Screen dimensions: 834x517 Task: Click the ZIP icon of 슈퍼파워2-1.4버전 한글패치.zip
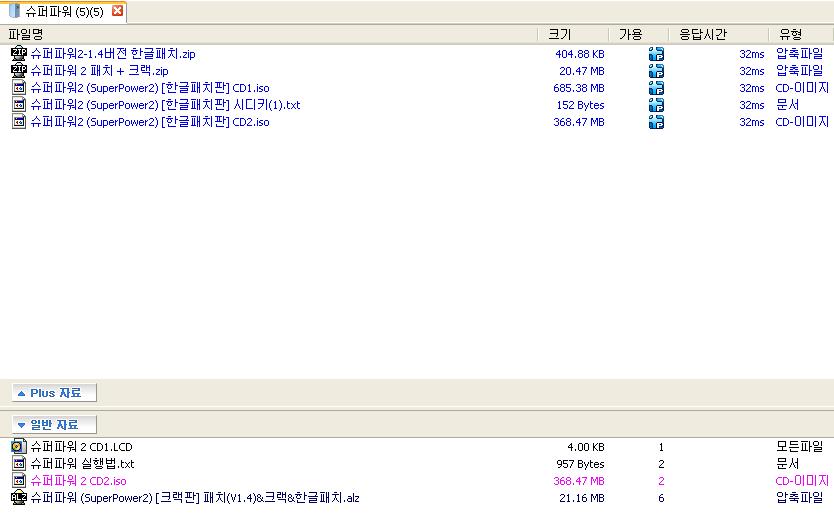coord(19,54)
